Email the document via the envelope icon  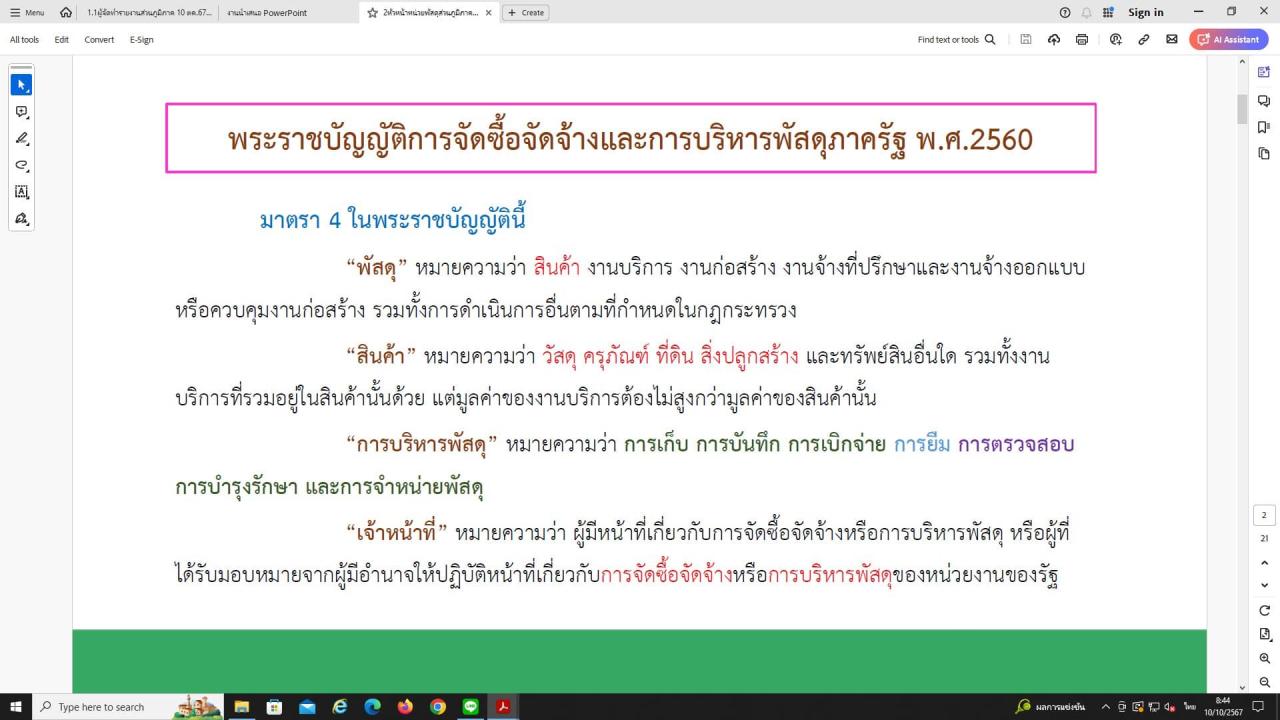point(1171,39)
